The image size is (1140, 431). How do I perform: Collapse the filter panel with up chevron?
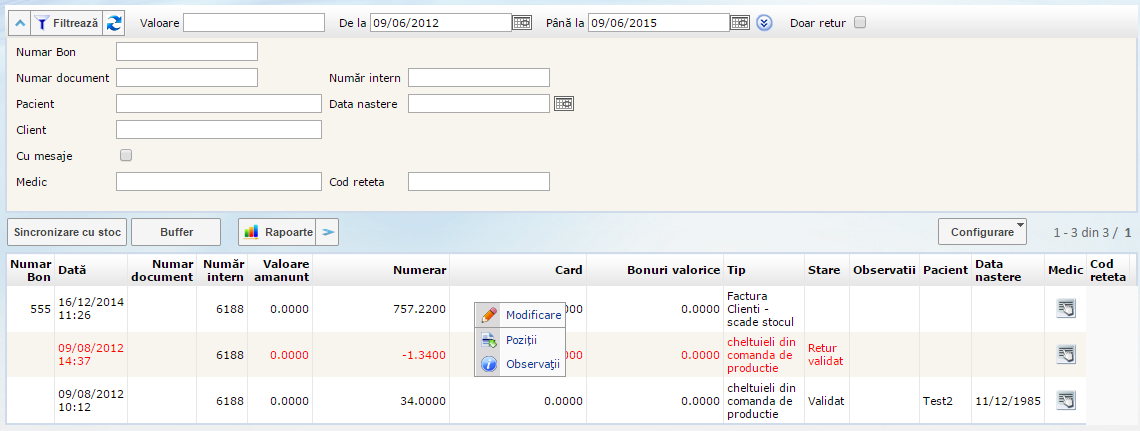pyautogui.click(x=19, y=22)
